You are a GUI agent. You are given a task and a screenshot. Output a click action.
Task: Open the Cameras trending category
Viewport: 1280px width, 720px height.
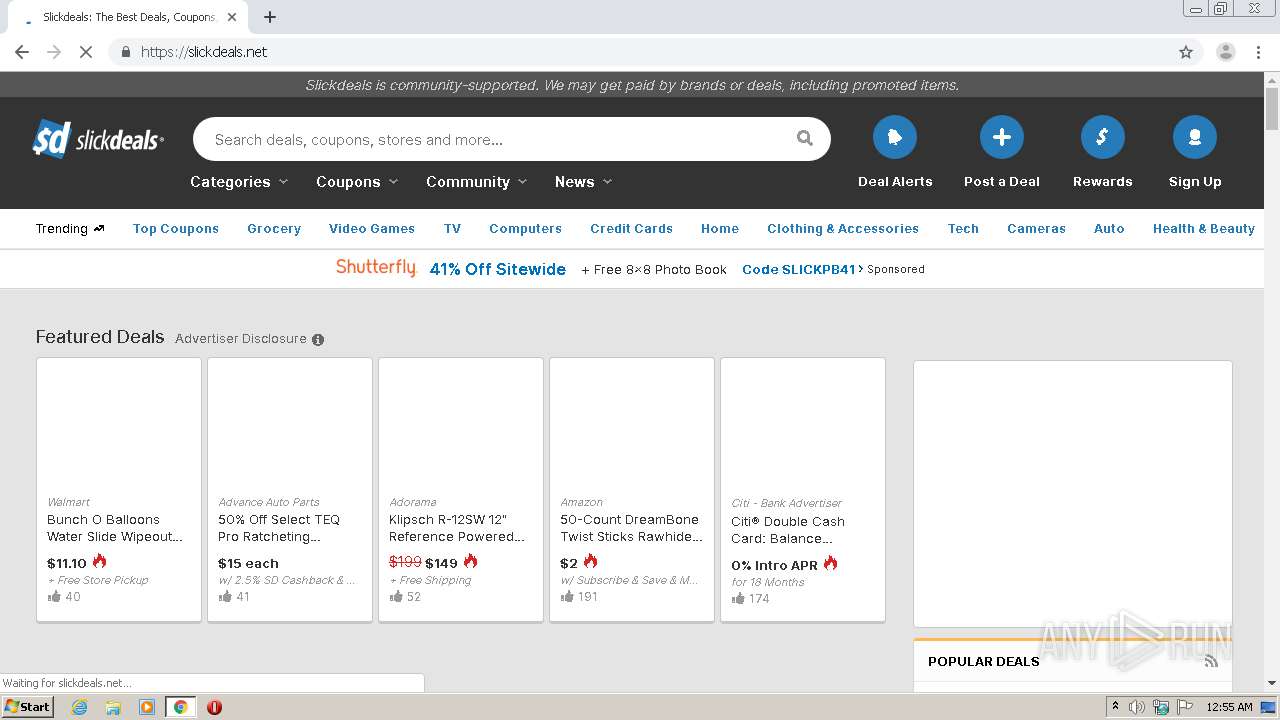(1036, 229)
